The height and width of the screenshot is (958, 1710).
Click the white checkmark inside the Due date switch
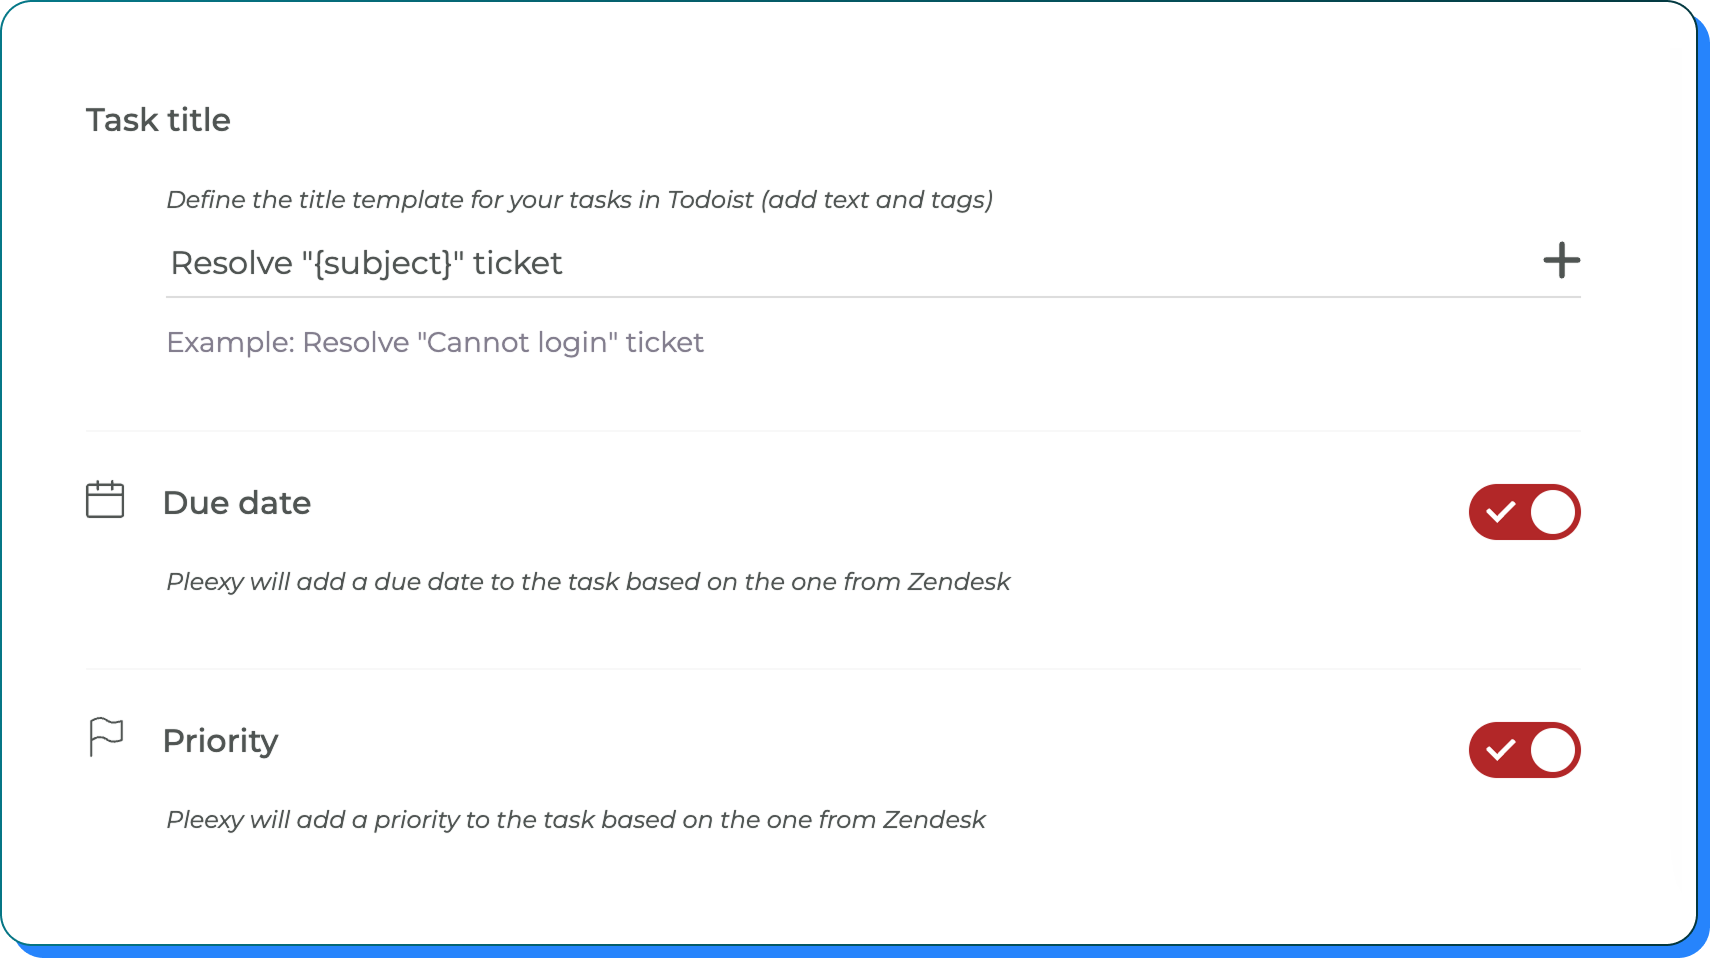[1502, 512]
